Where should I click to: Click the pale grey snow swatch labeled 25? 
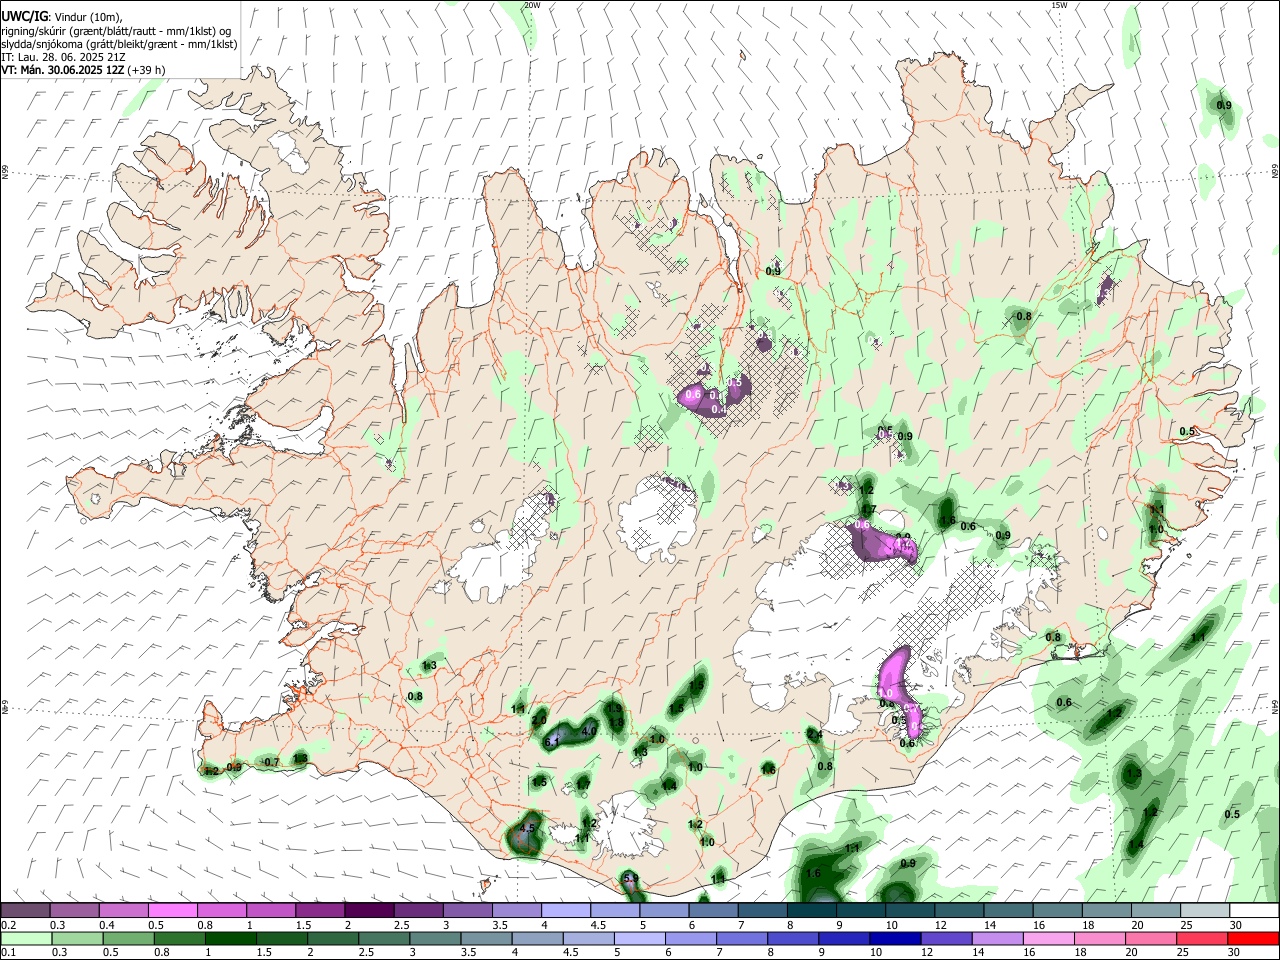[1205, 910]
